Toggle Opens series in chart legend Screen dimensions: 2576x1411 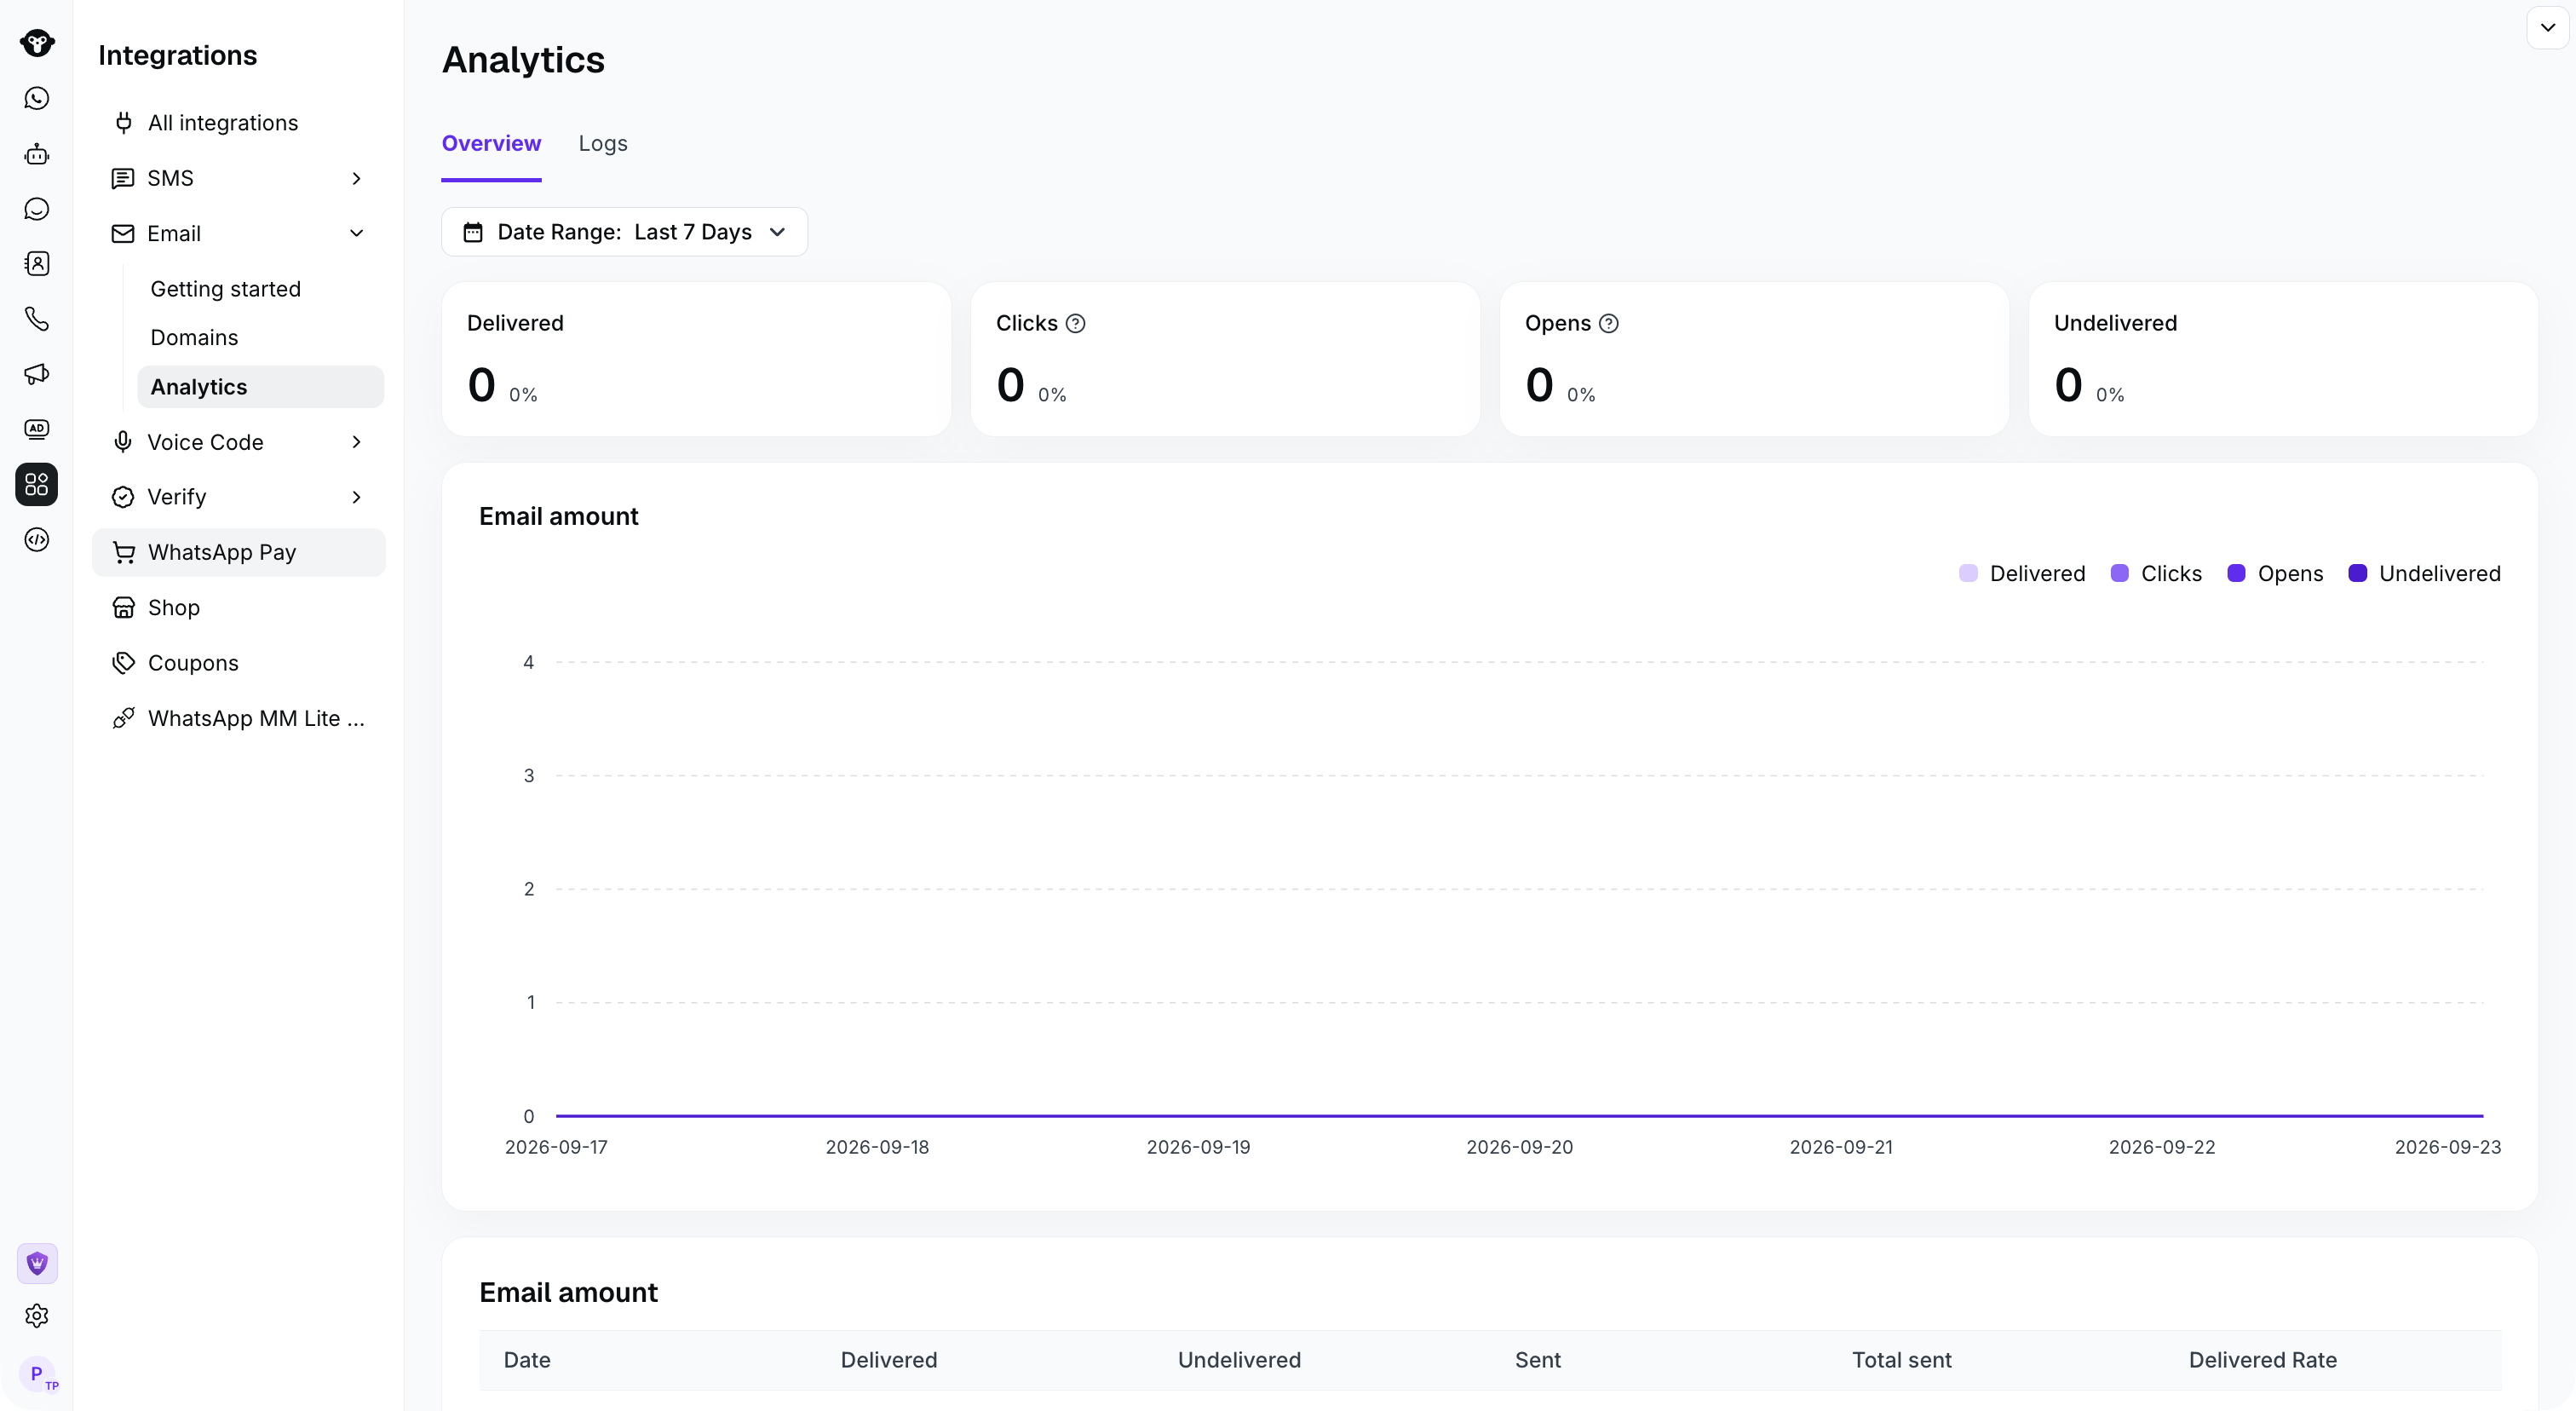2275,574
